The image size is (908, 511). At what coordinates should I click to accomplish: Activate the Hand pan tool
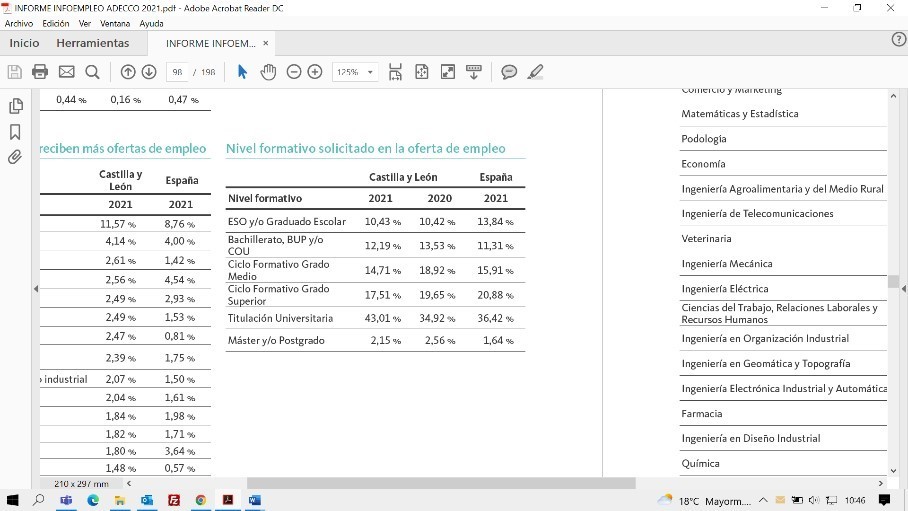[268, 72]
